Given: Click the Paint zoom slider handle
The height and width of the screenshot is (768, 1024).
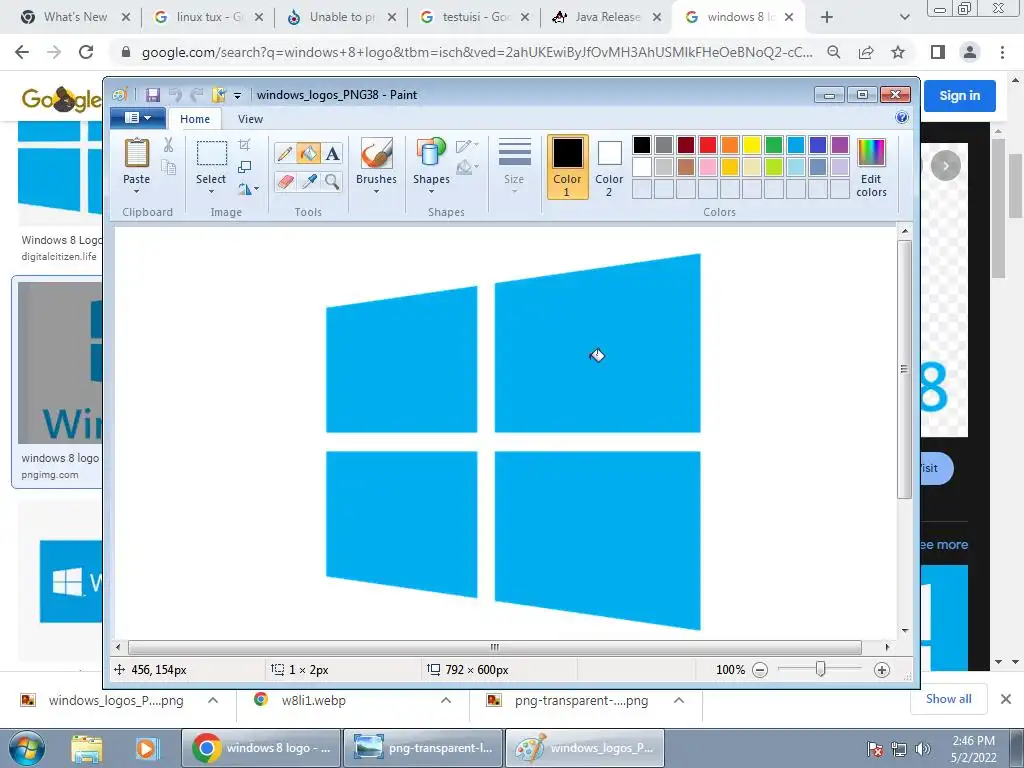Looking at the screenshot, I should tap(821, 669).
